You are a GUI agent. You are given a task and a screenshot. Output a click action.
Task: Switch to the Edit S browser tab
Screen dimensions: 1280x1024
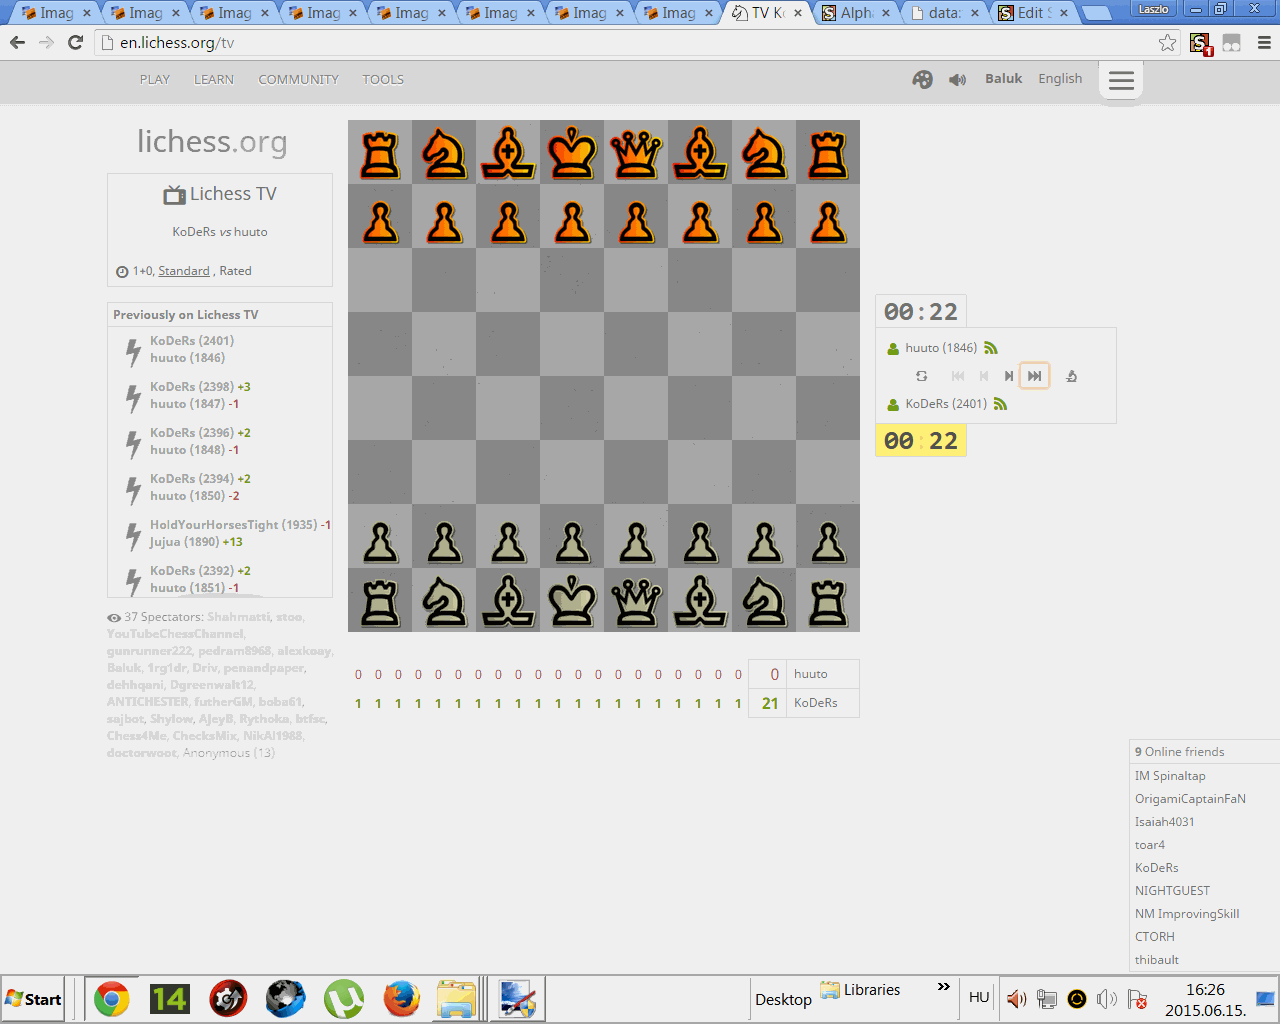tap(1034, 13)
